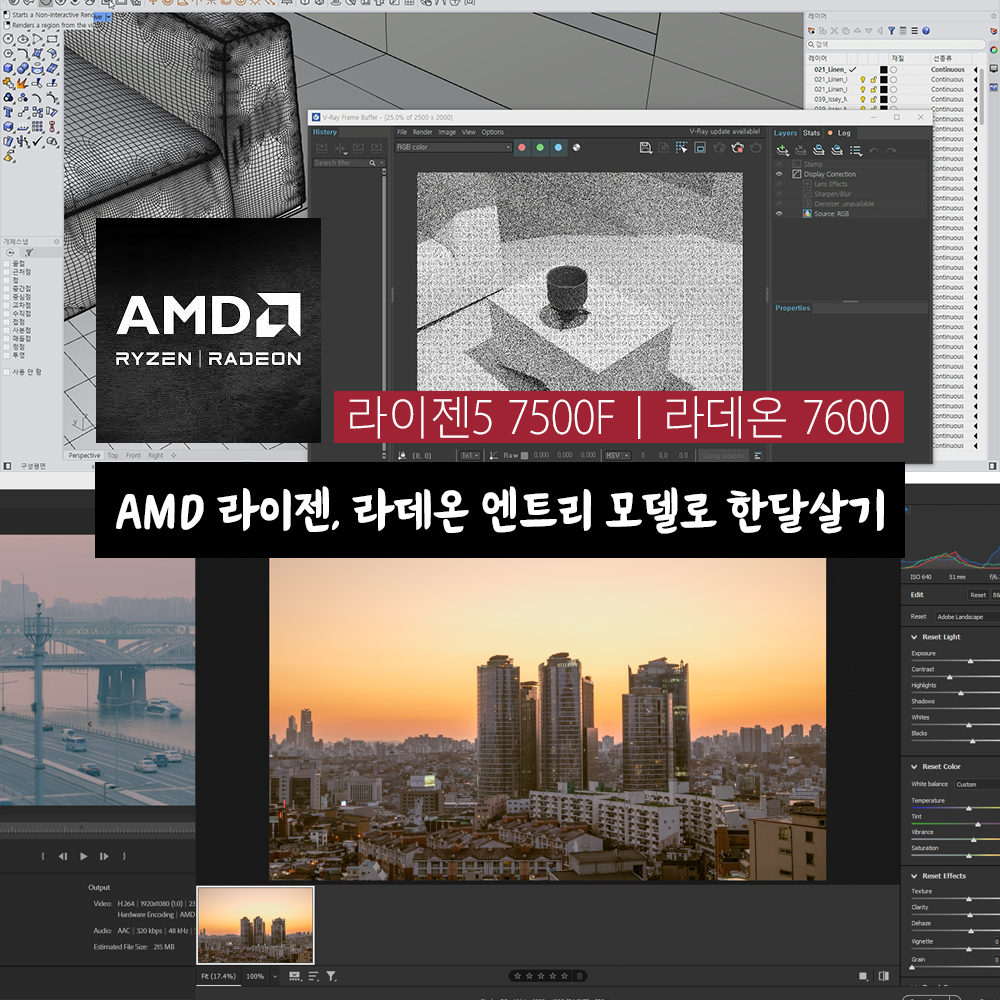This screenshot has height=1000, width=1000.
Task: Select the Explode tool in Rhino sidebar
Action: (23, 83)
